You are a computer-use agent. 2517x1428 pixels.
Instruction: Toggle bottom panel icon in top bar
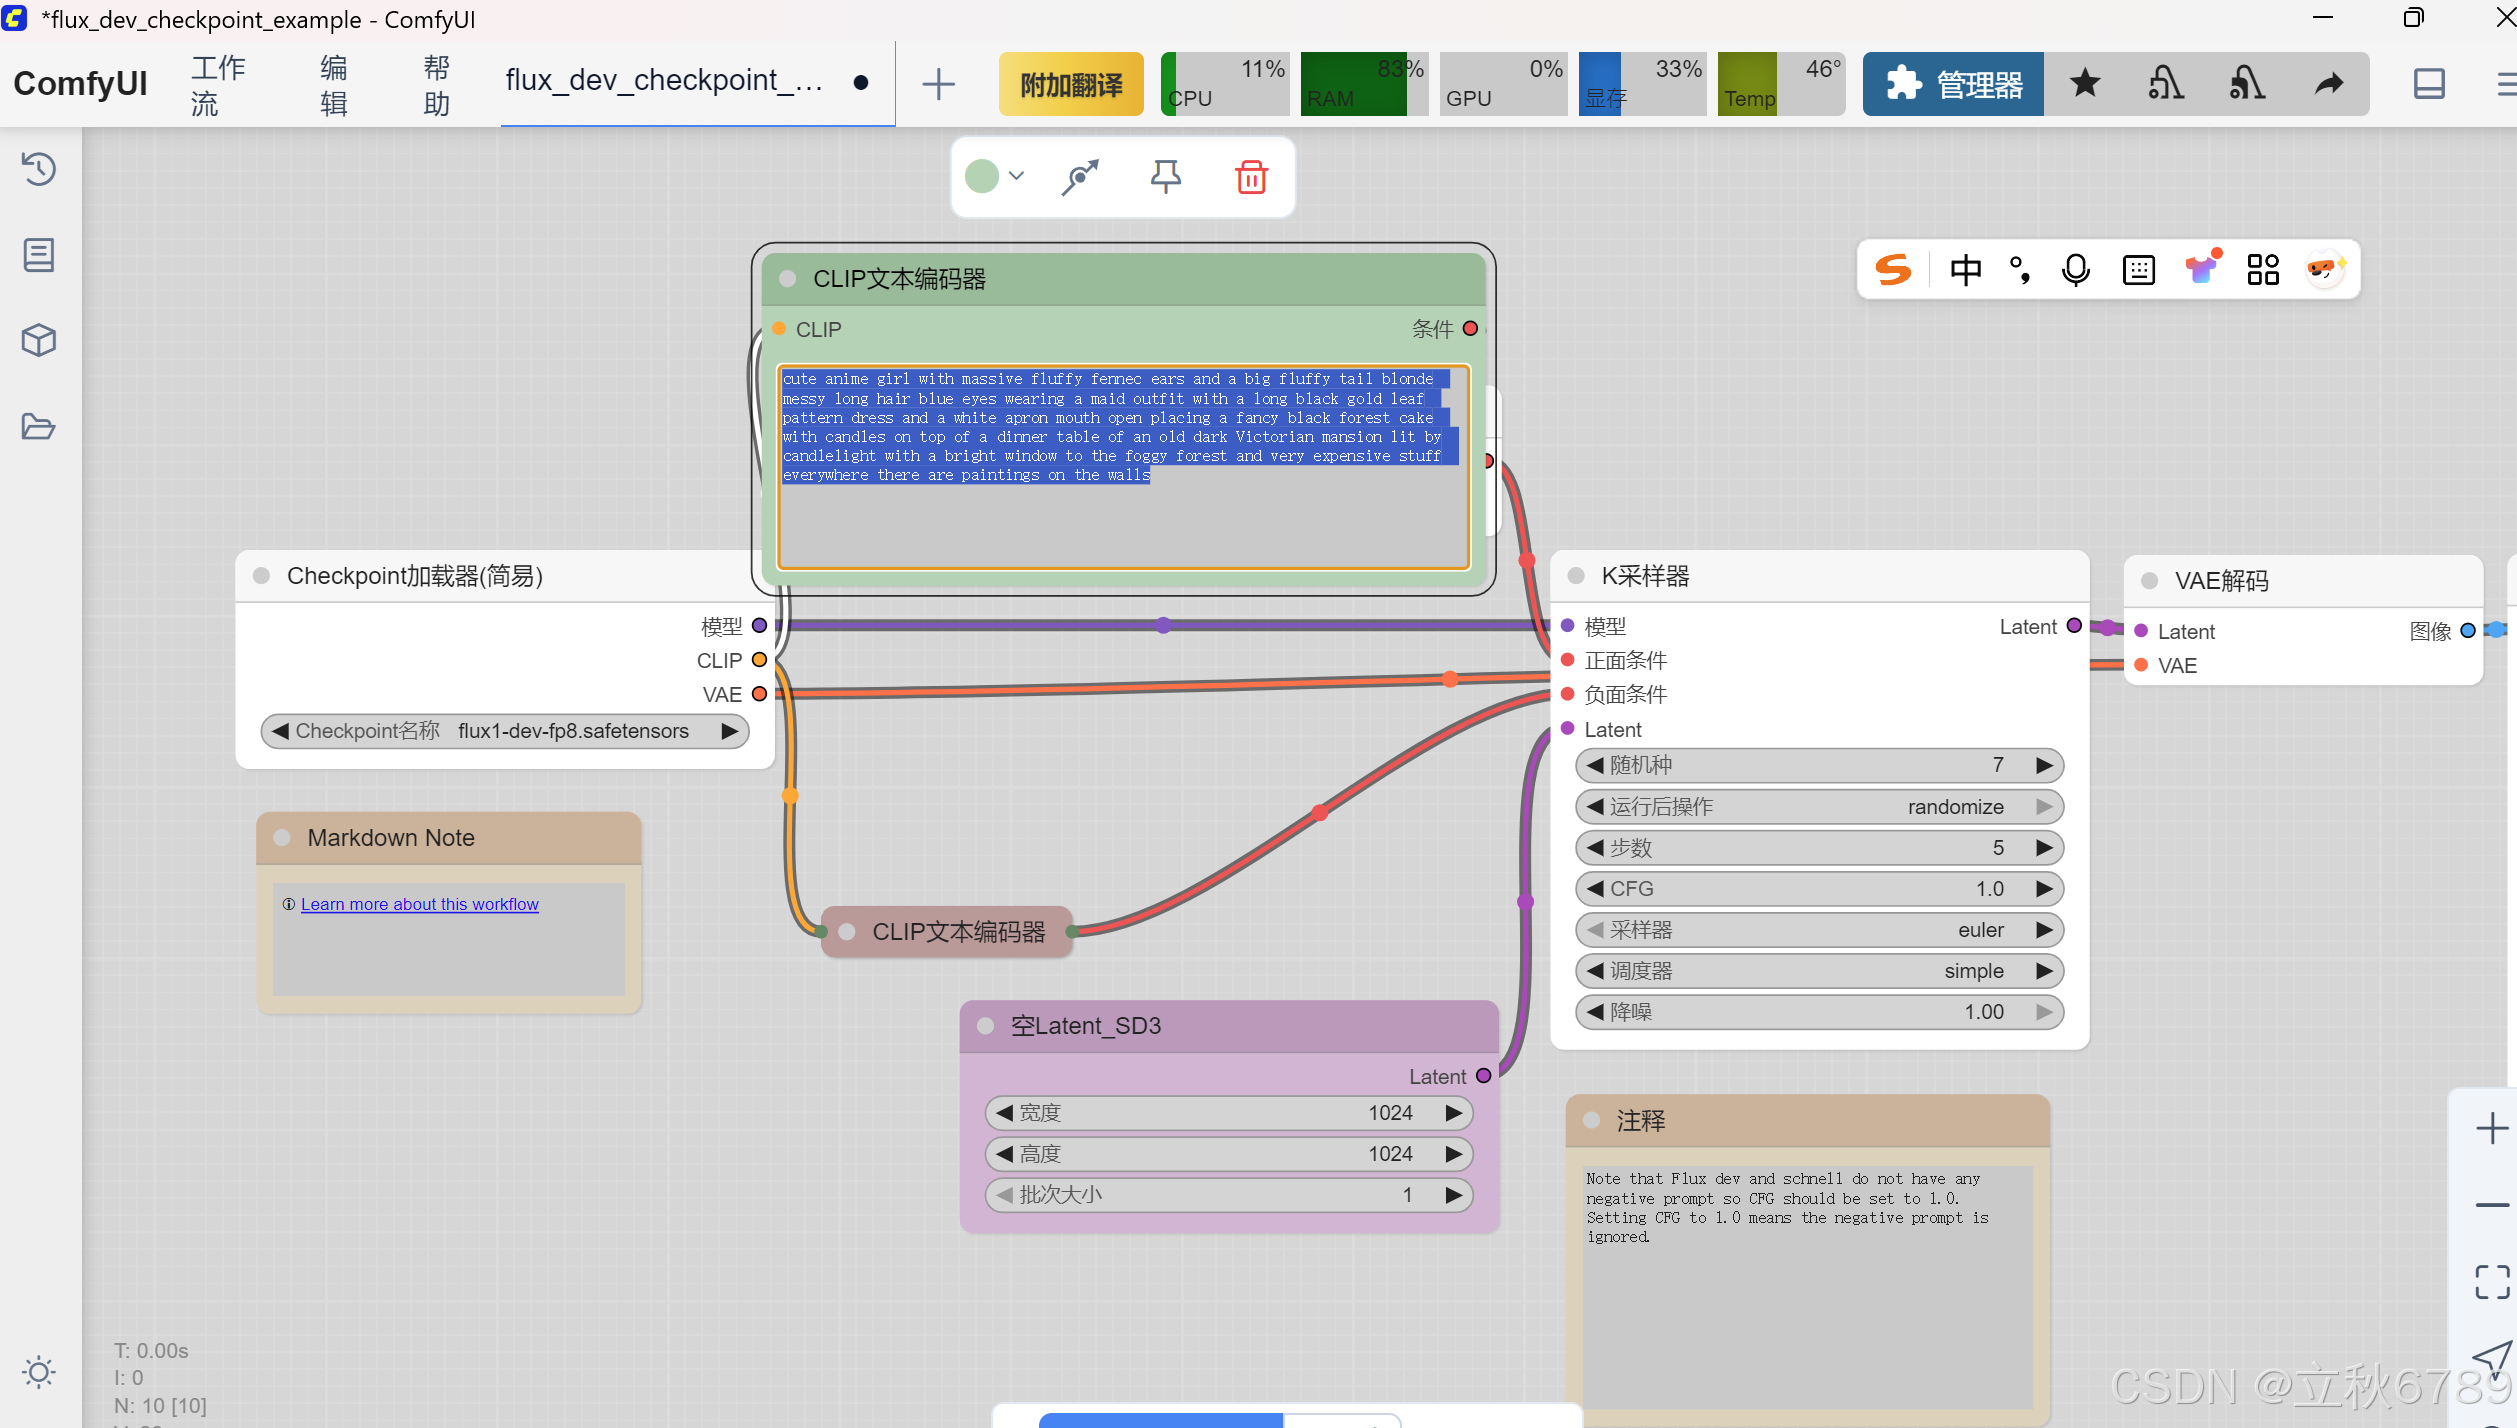[2429, 84]
